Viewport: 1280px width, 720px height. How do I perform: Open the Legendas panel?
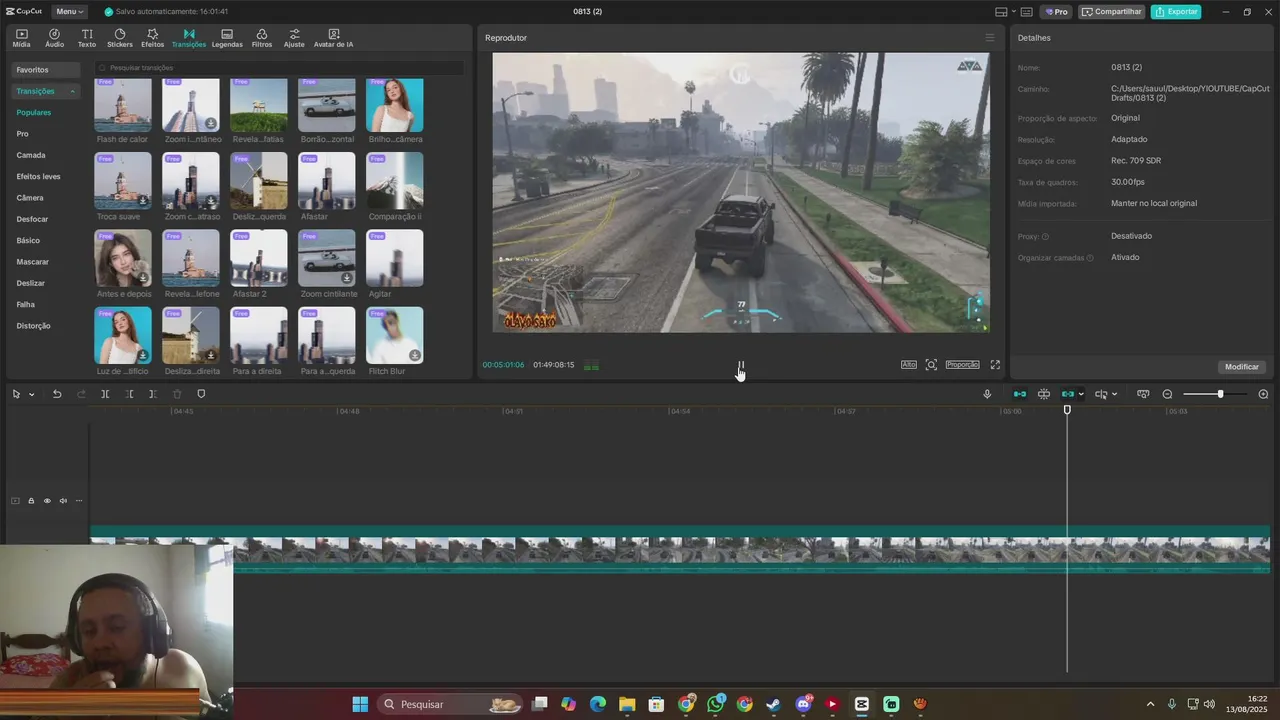(227, 38)
